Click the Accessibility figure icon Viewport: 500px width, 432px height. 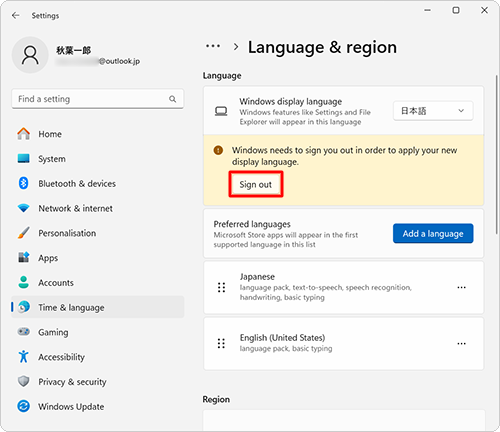click(23, 356)
